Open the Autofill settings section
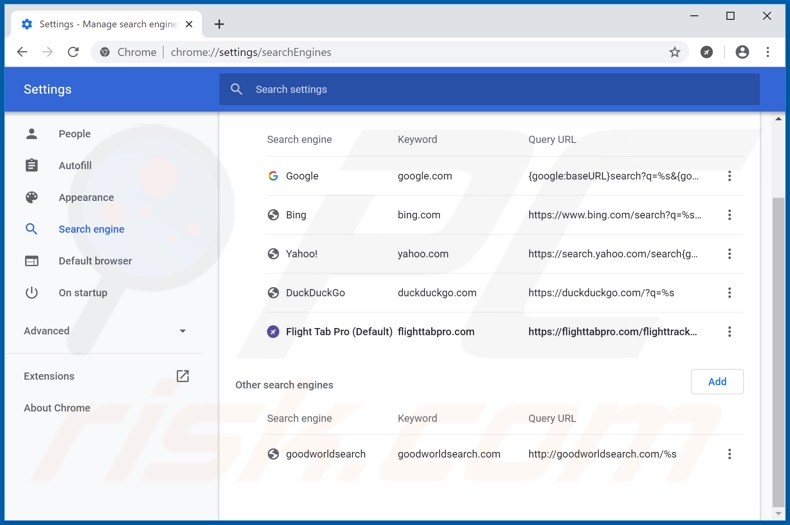The image size is (790, 525). coord(75,165)
